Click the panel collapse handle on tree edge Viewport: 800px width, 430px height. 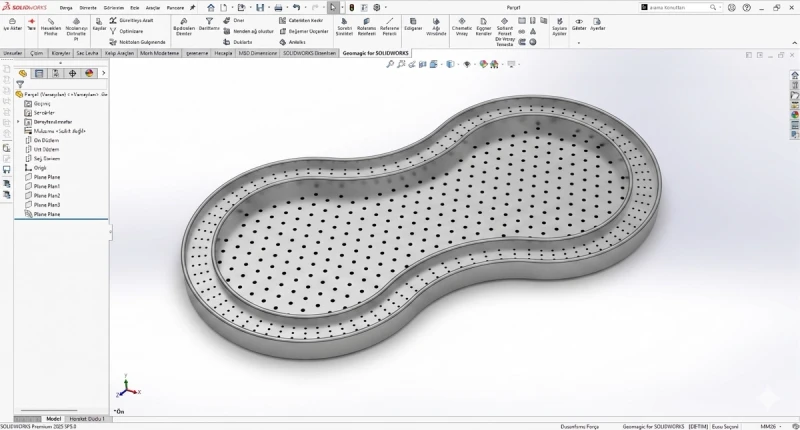[110, 233]
